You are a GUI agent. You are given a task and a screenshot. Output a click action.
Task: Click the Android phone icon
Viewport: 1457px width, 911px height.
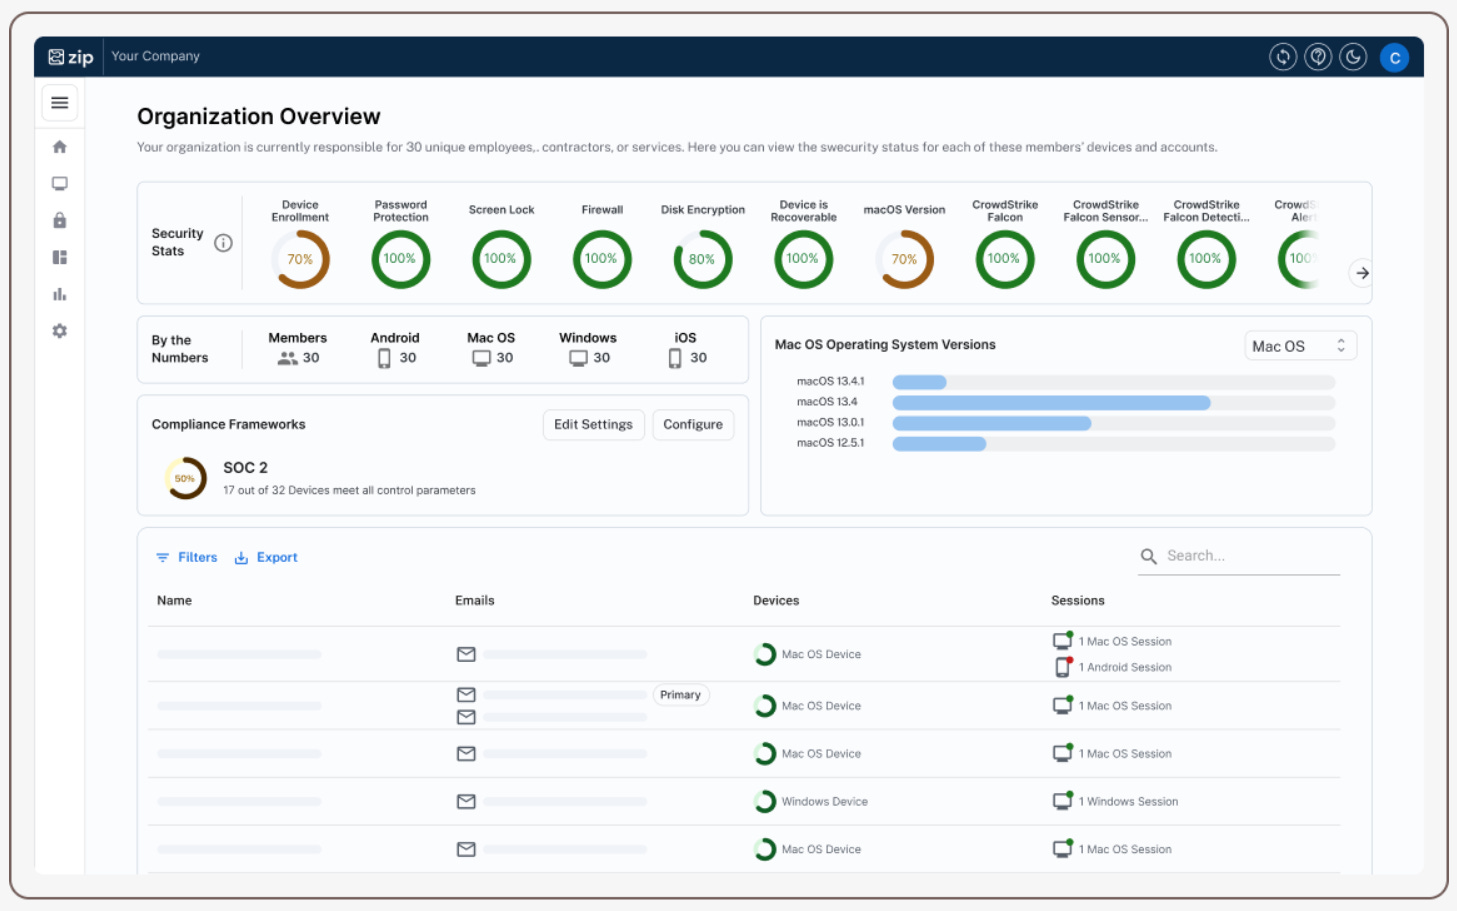(x=384, y=358)
